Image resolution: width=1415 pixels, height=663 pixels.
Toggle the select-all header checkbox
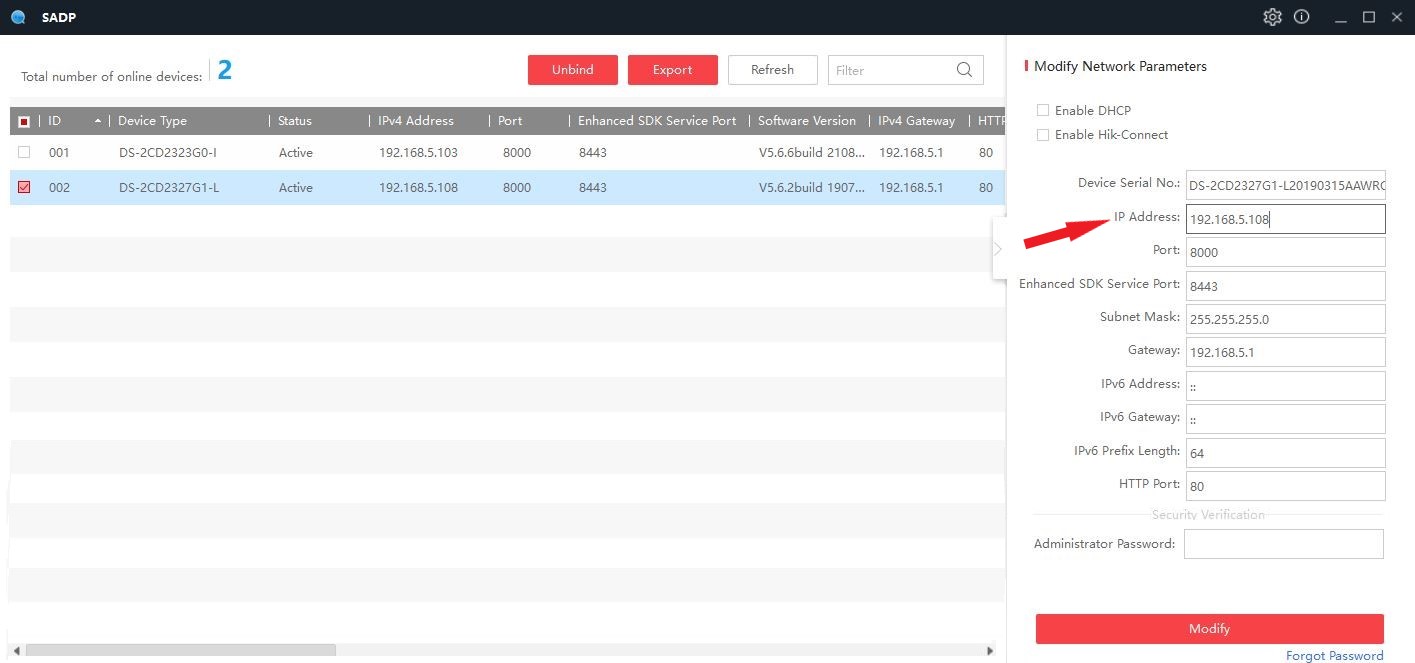(24, 121)
